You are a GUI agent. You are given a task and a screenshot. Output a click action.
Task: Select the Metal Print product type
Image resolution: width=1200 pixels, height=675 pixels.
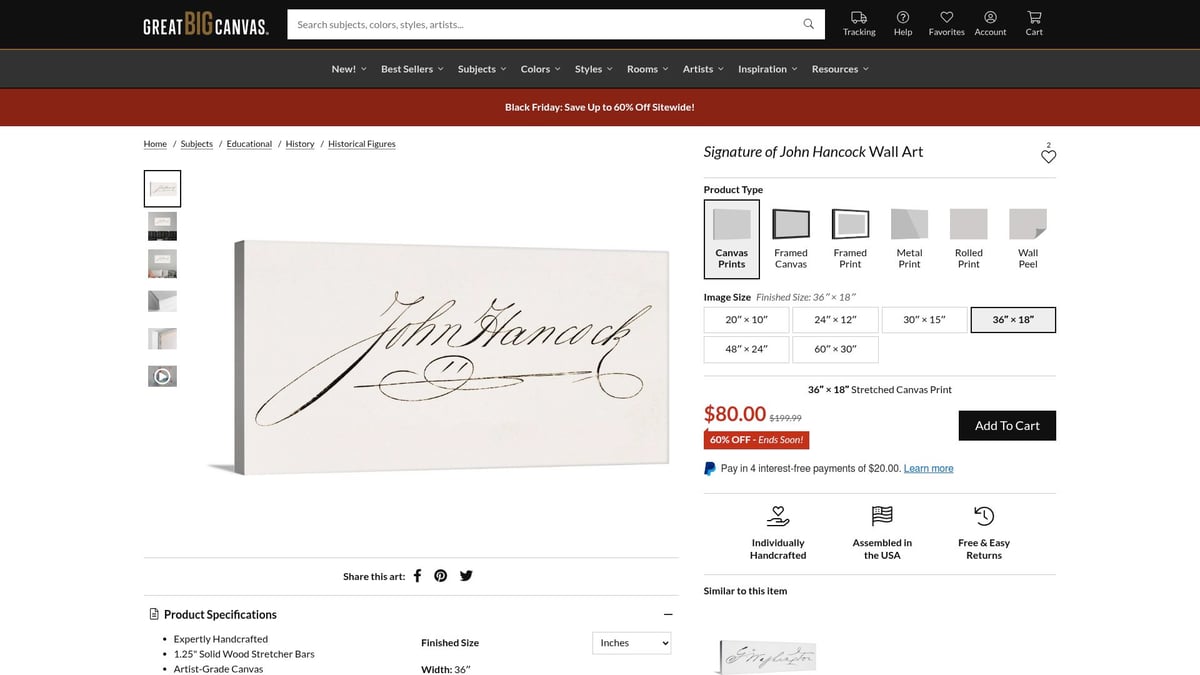pyautogui.click(x=909, y=239)
